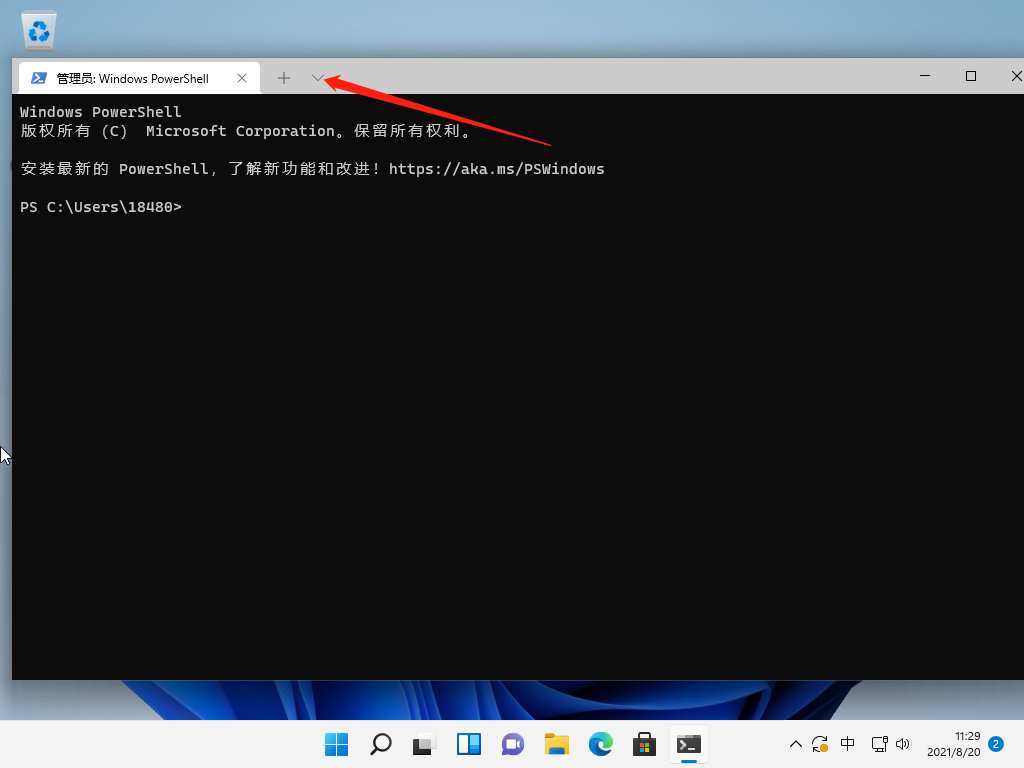Viewport: 1024px width, 768px height.
Task: Click the notification count badge
Action: tap(996, 744)
